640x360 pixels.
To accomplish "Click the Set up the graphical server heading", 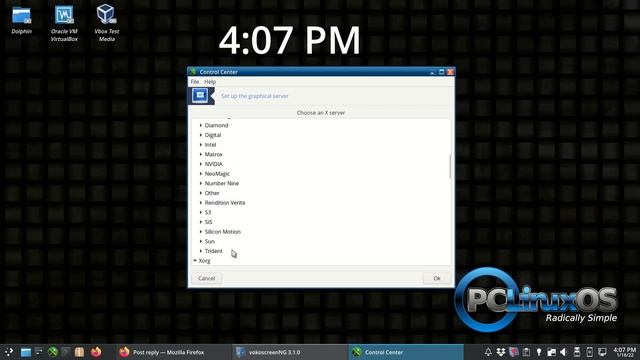I will click(x=254, y=96).
